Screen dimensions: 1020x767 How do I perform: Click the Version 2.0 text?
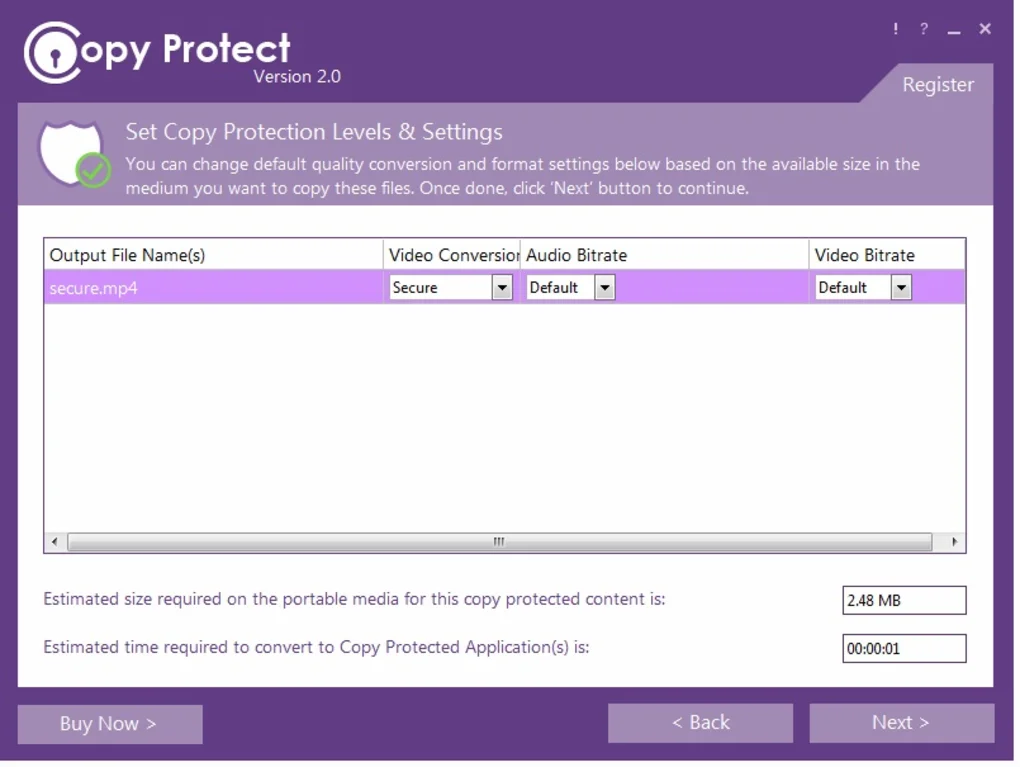[297, 77]
